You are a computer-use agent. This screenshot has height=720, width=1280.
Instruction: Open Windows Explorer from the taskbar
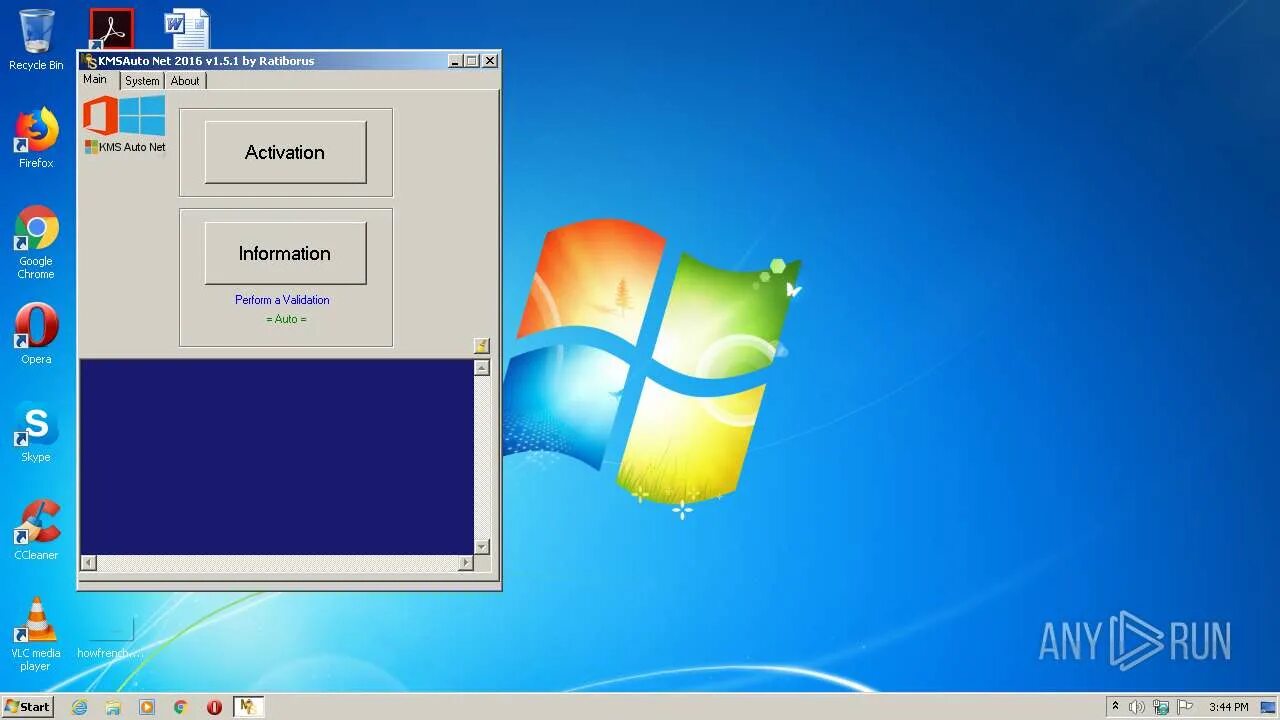point(113,707)
